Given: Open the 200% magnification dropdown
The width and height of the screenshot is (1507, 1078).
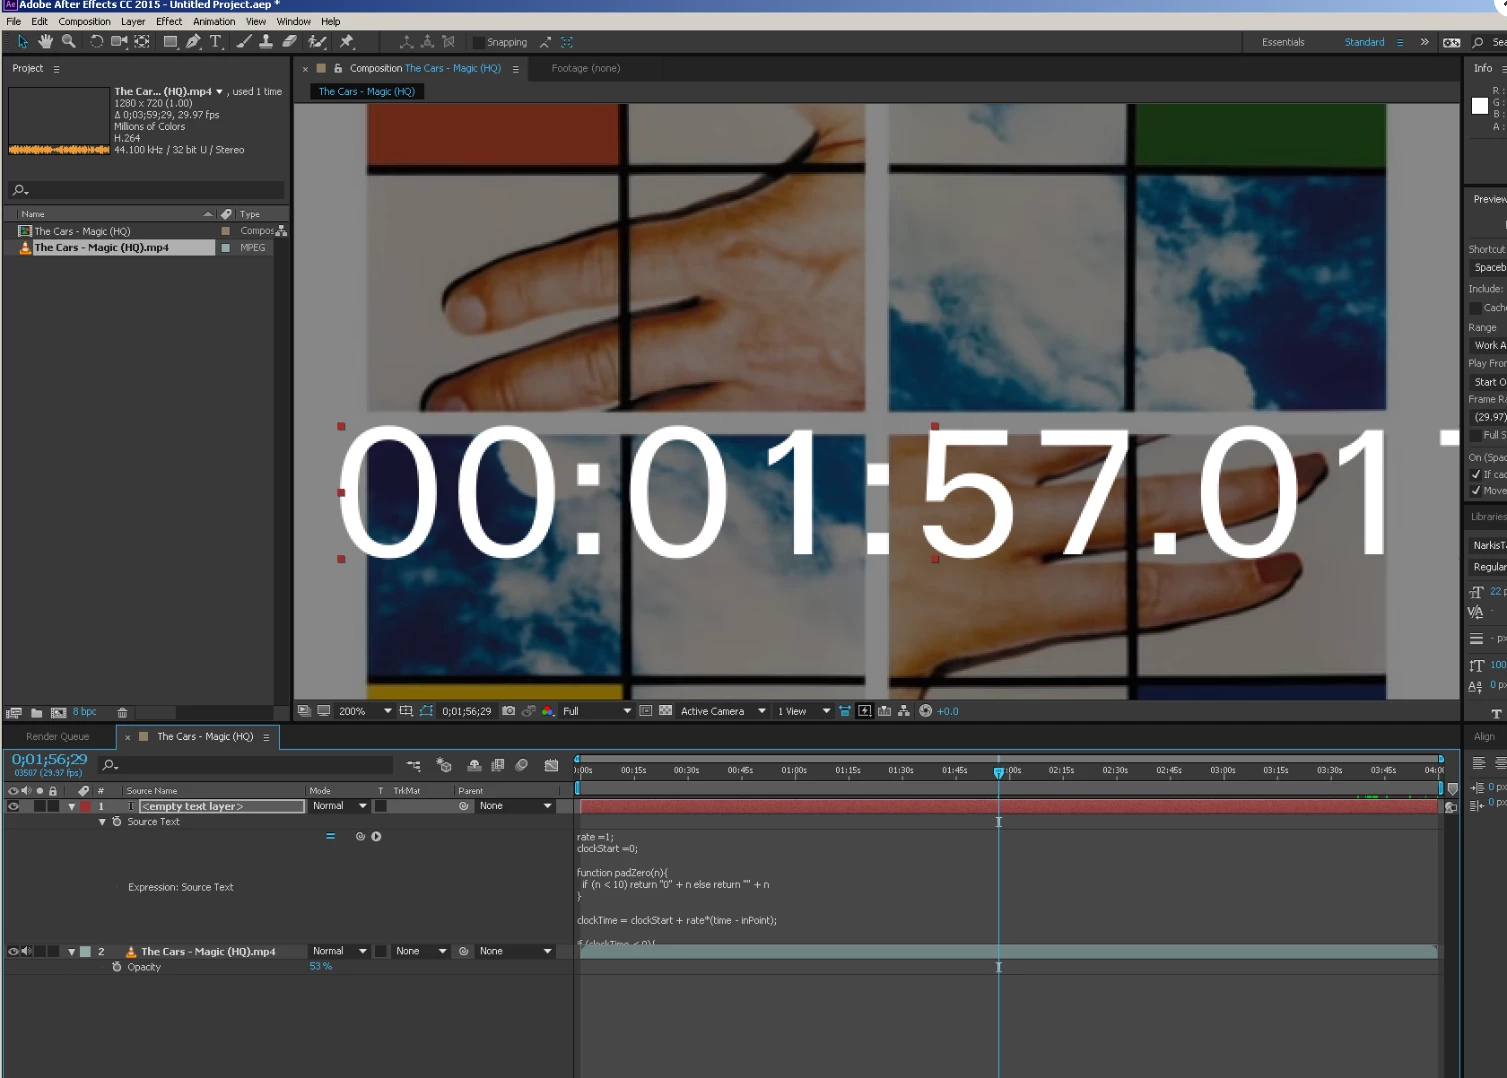Looking at the screenshot, I should click(365, 711).
